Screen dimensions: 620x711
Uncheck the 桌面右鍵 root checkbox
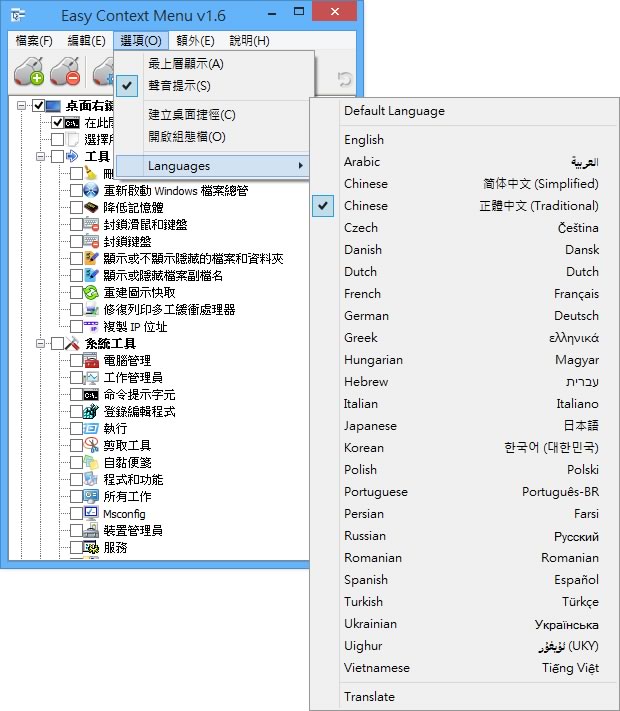[x=39, y=106]
